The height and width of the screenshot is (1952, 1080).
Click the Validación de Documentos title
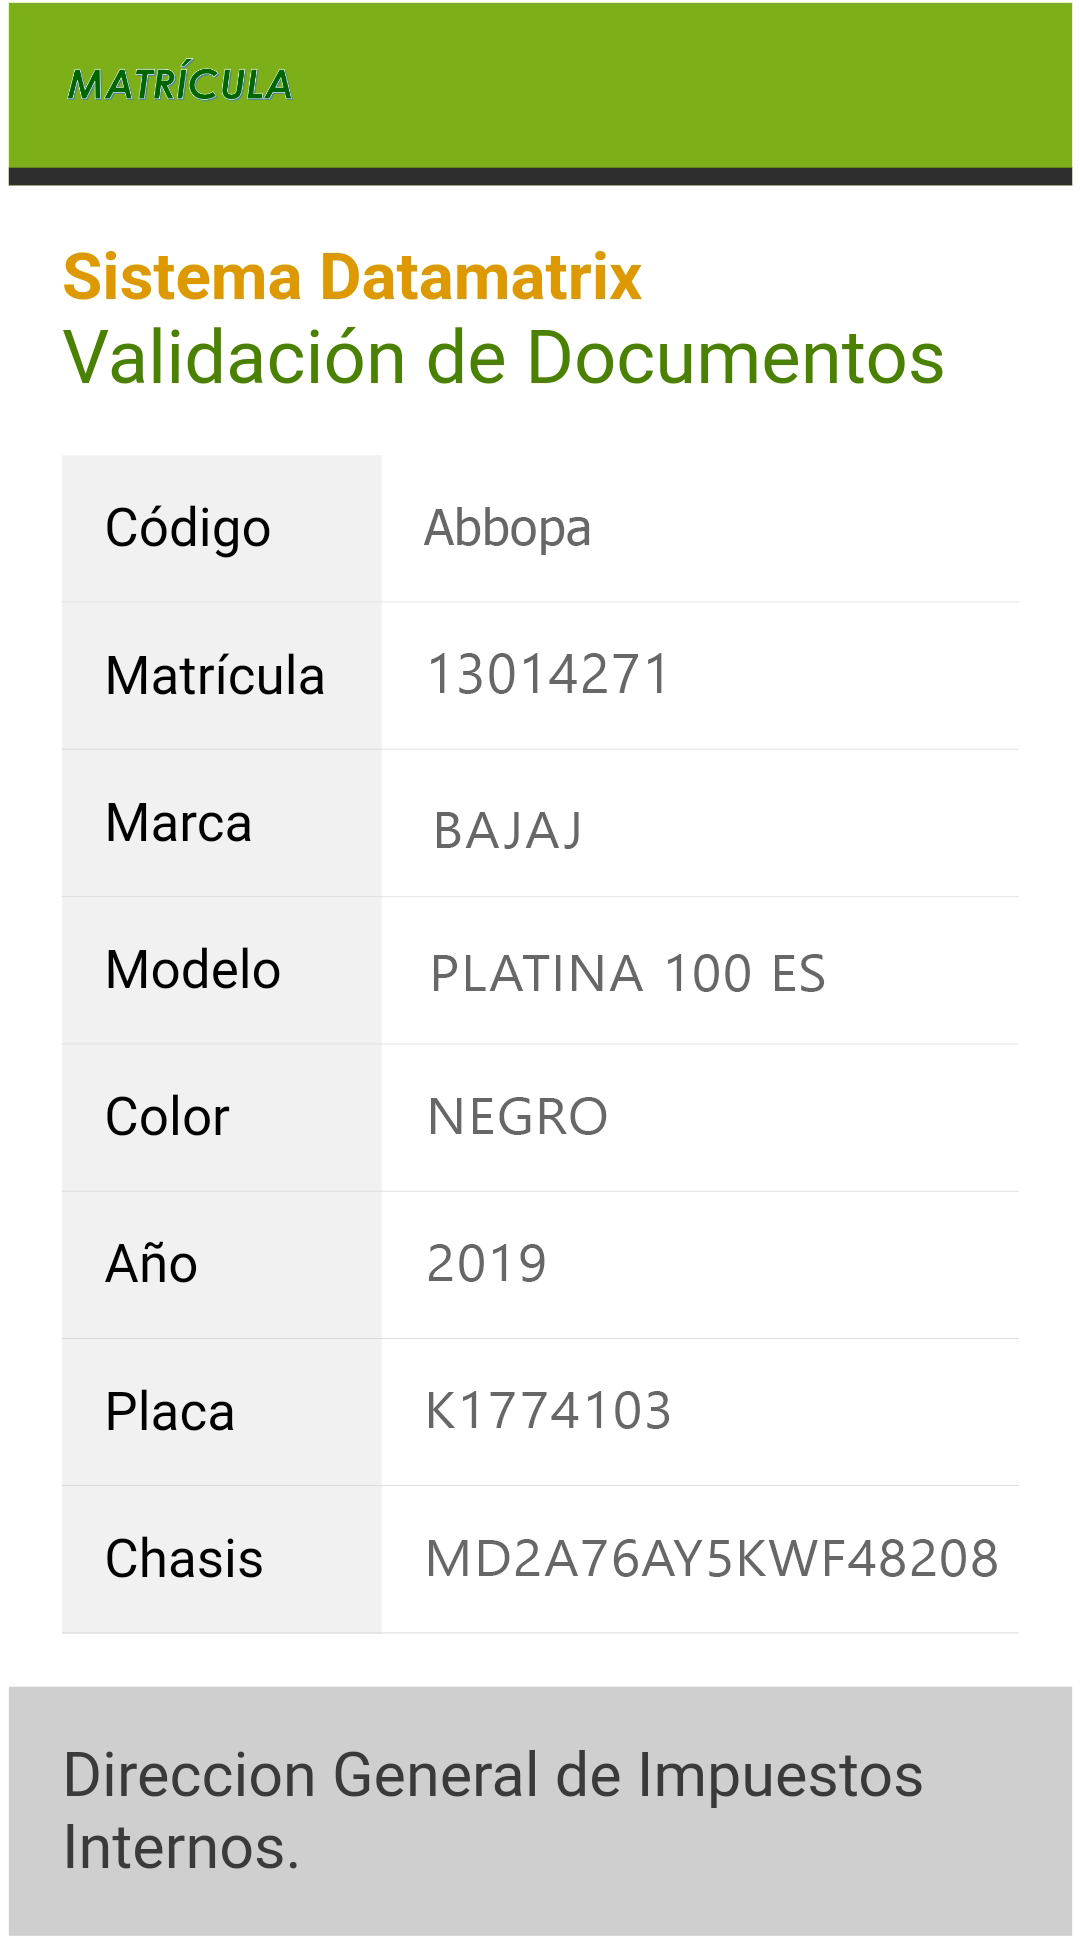tap(503, 357)
